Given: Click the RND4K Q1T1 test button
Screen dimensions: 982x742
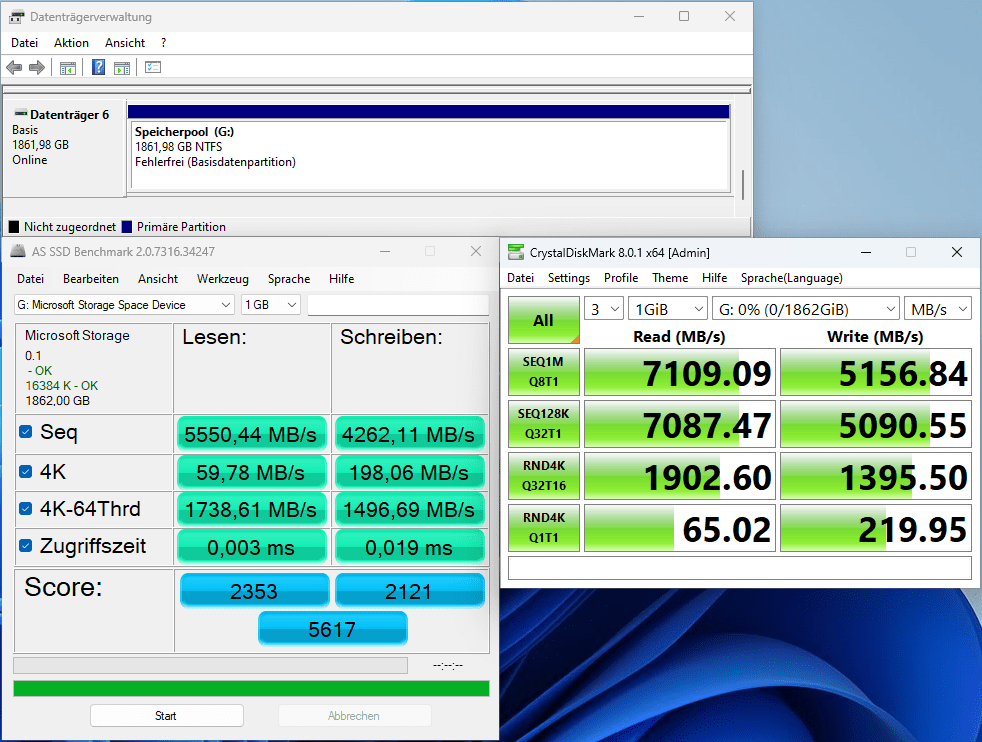Looking at the screenshot, I should point(544,528).
